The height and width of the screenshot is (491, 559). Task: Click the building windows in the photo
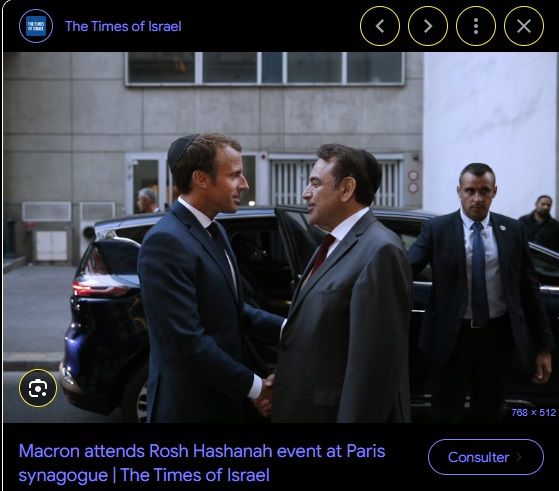click(x=265, y=68)
